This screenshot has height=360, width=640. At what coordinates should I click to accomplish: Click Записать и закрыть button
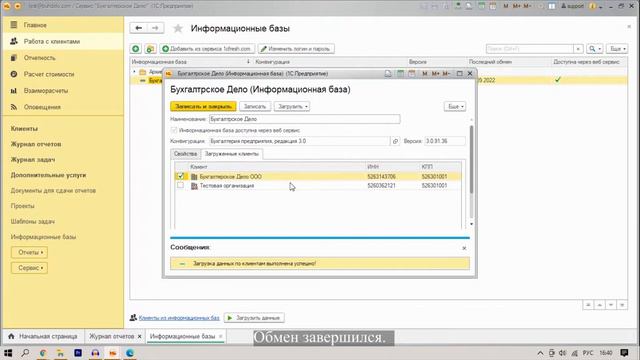tap(203, 107)
